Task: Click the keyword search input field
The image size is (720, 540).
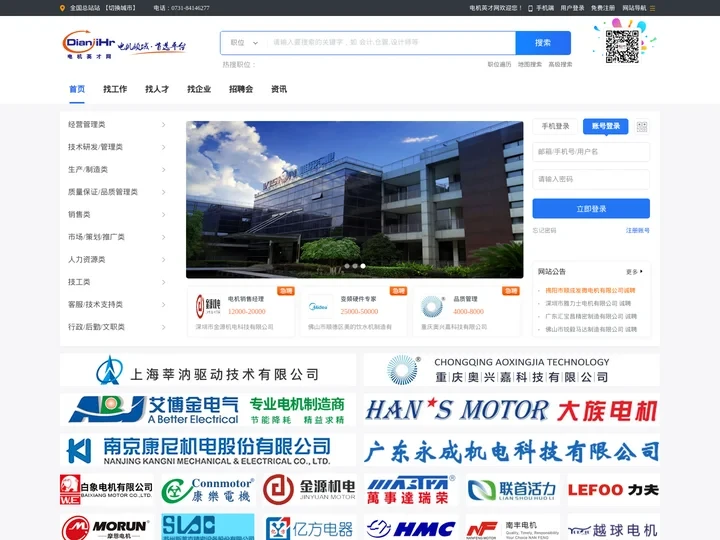Action: point(391,43)
